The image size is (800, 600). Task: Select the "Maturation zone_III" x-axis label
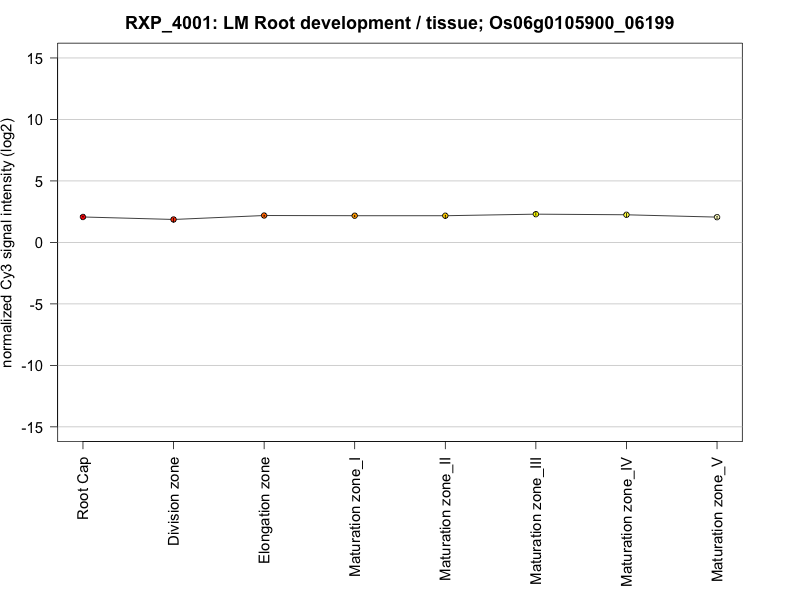coord(536,520)
